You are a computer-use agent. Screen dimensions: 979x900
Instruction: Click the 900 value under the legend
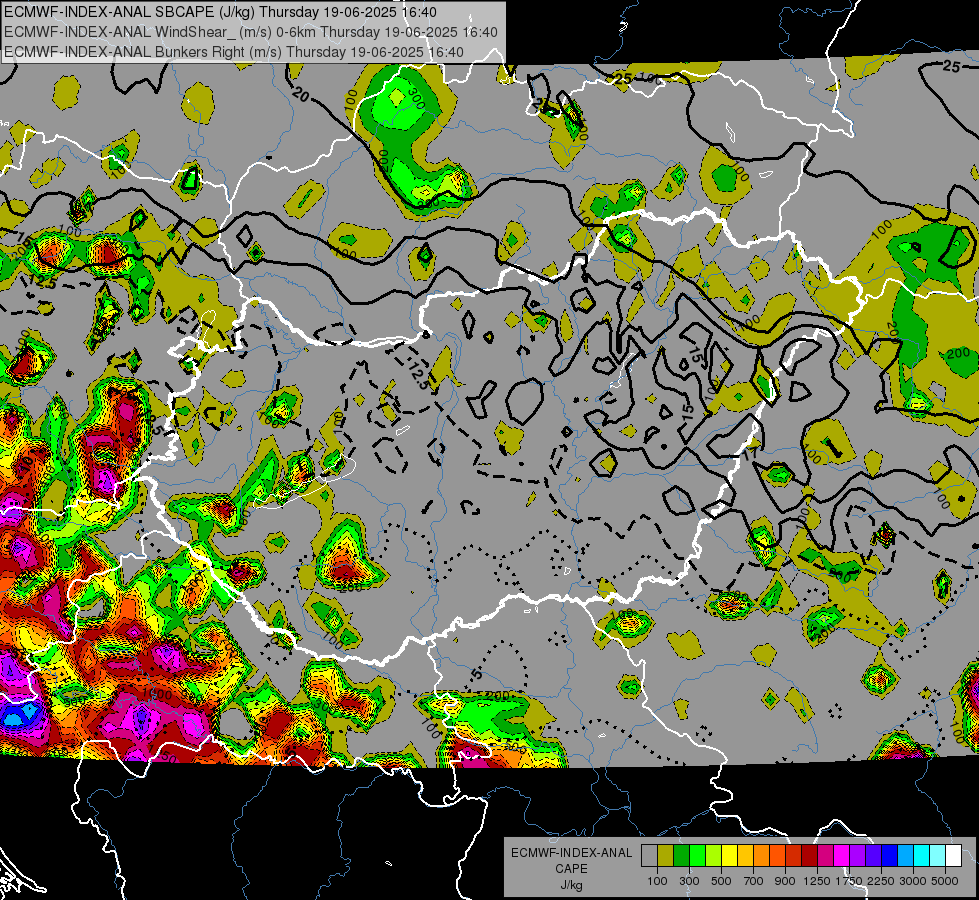[x=785, y=881]
